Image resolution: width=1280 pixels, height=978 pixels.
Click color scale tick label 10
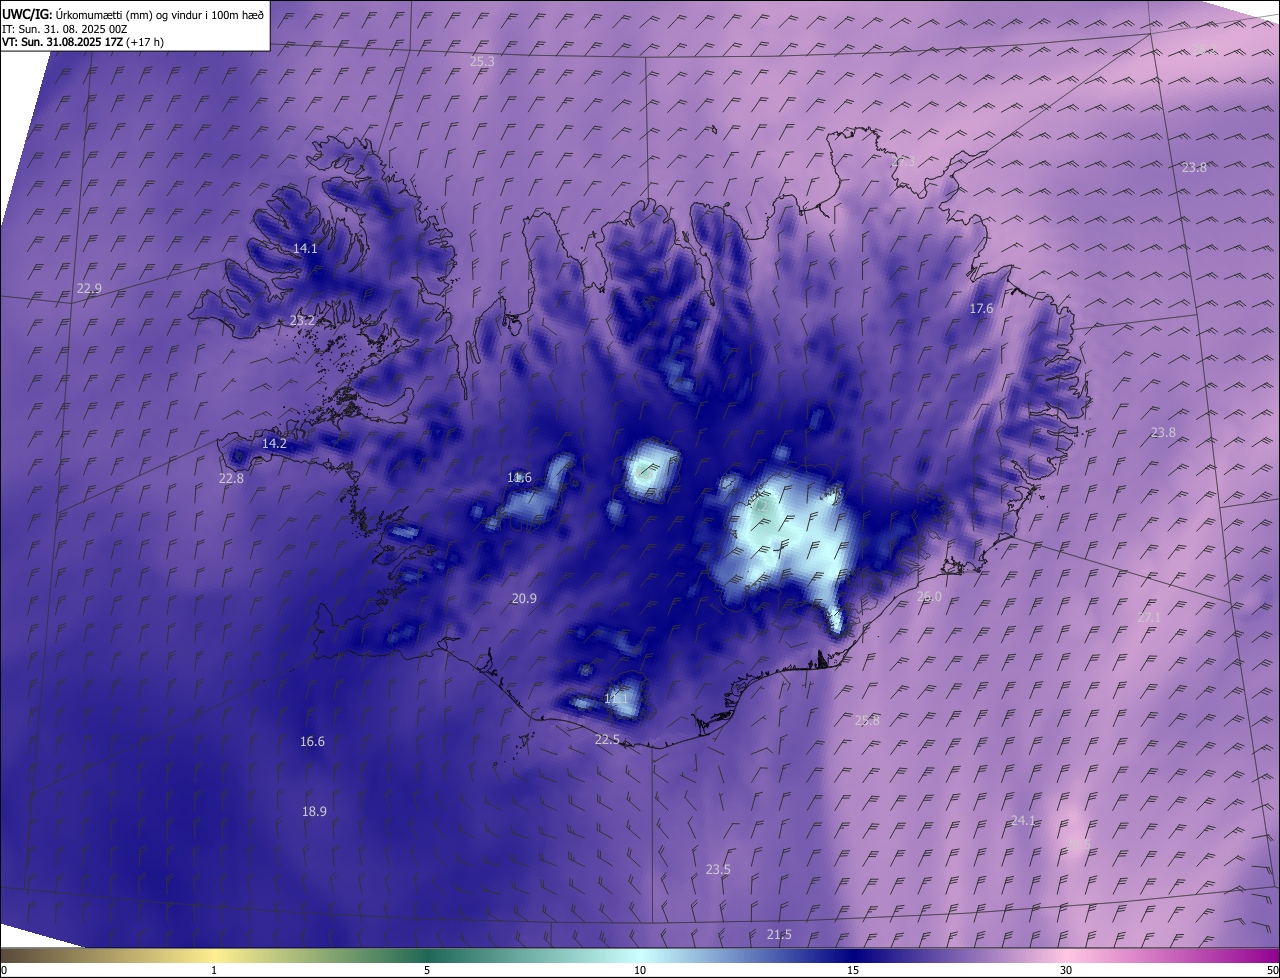pos(640,971)
